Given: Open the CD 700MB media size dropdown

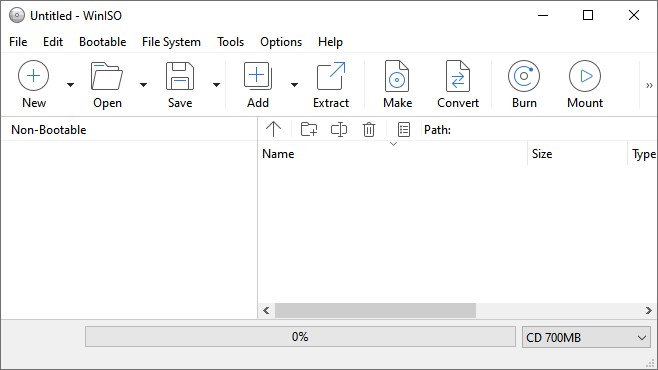Looking at the screenshot, I should click(x=586, y=337).
